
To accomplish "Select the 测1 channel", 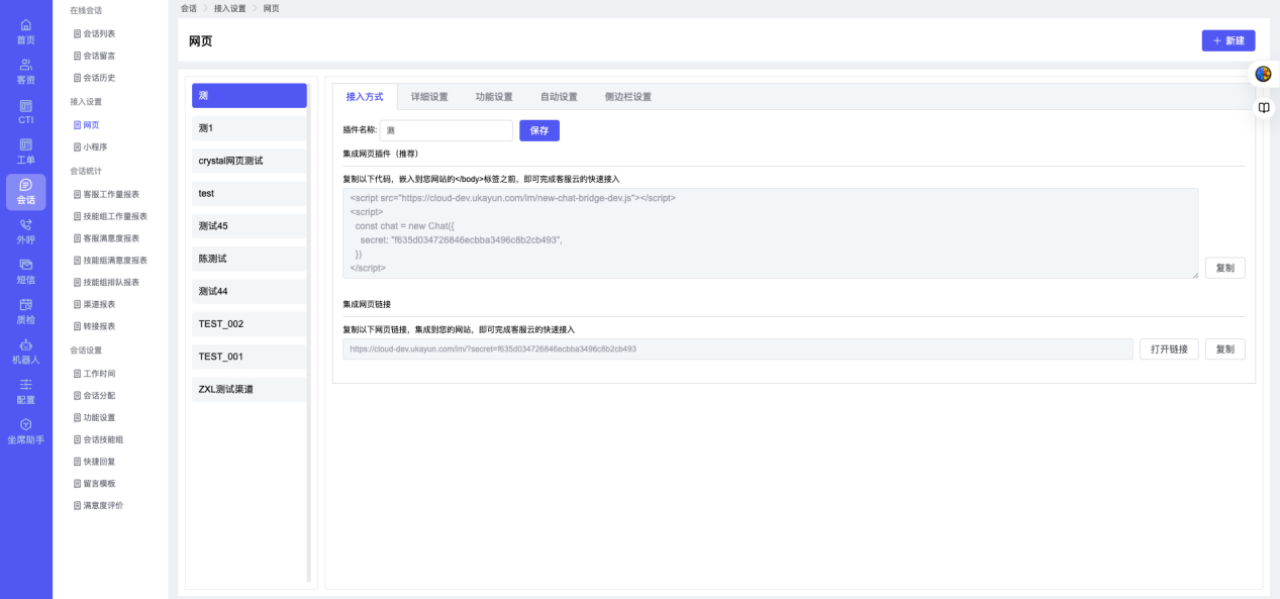I will pos(249,128).
